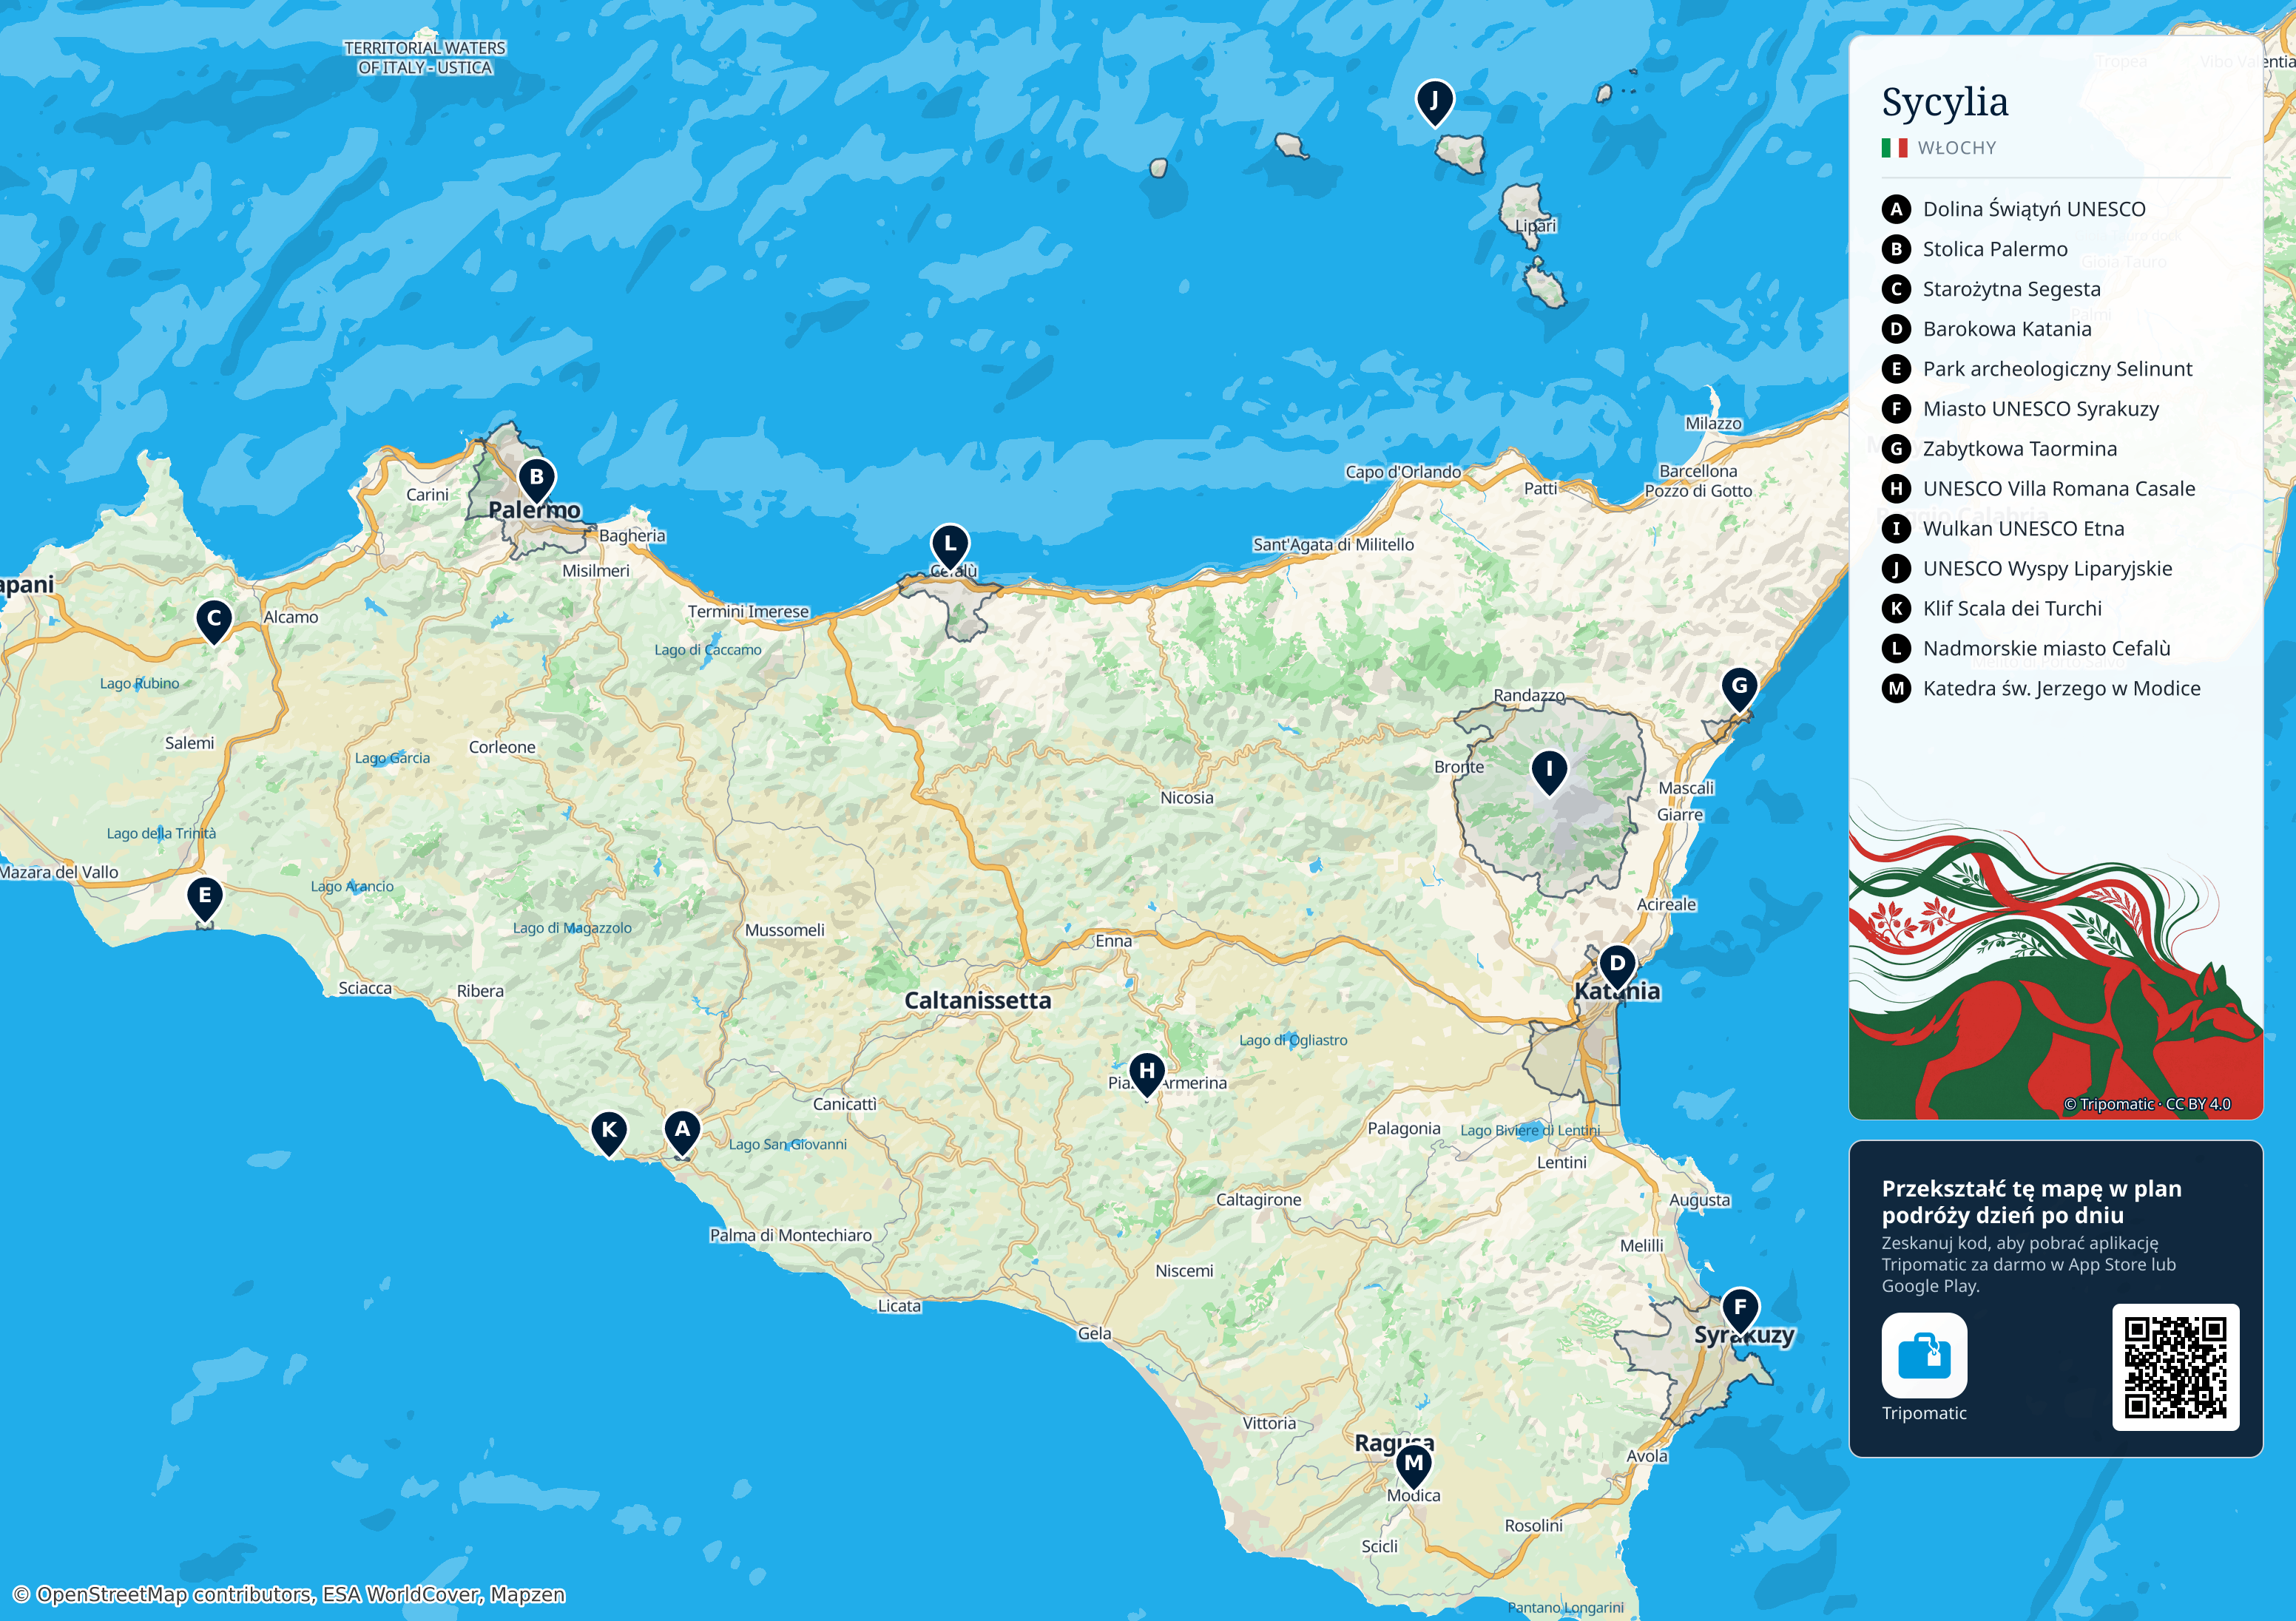Select the Sciacca town label

pyautogui.click(x=365, y=988)
